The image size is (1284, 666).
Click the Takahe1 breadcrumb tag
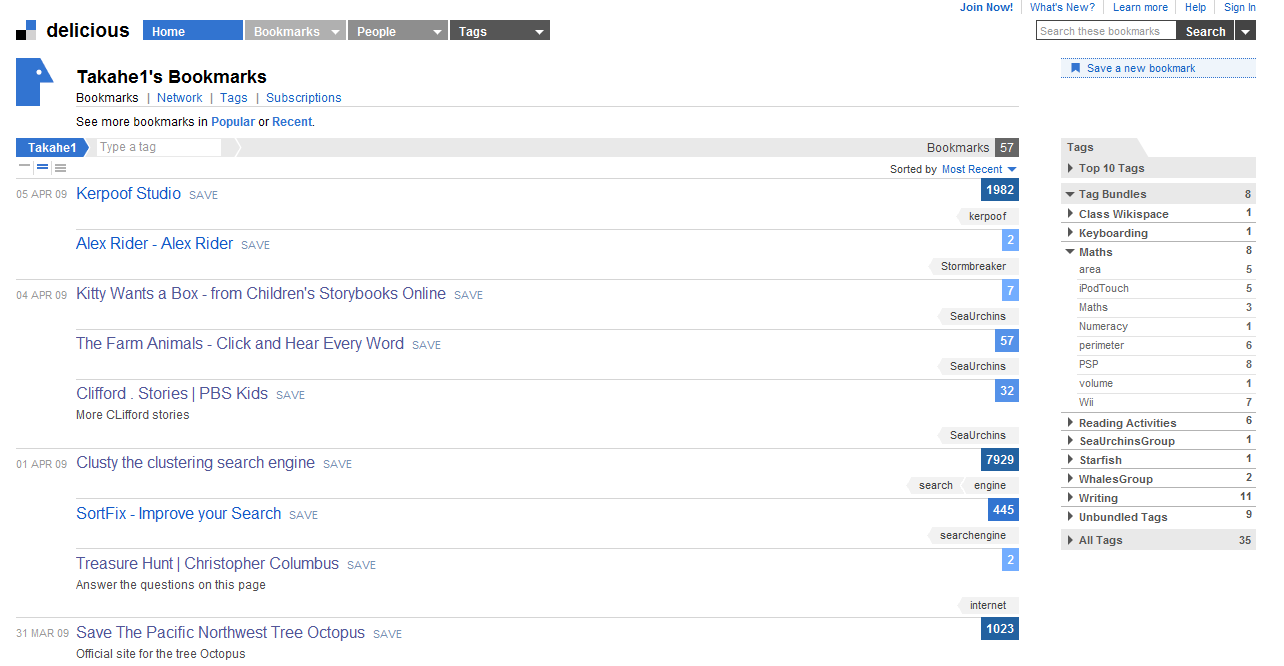pyautogui.click(x=52, y=147)
